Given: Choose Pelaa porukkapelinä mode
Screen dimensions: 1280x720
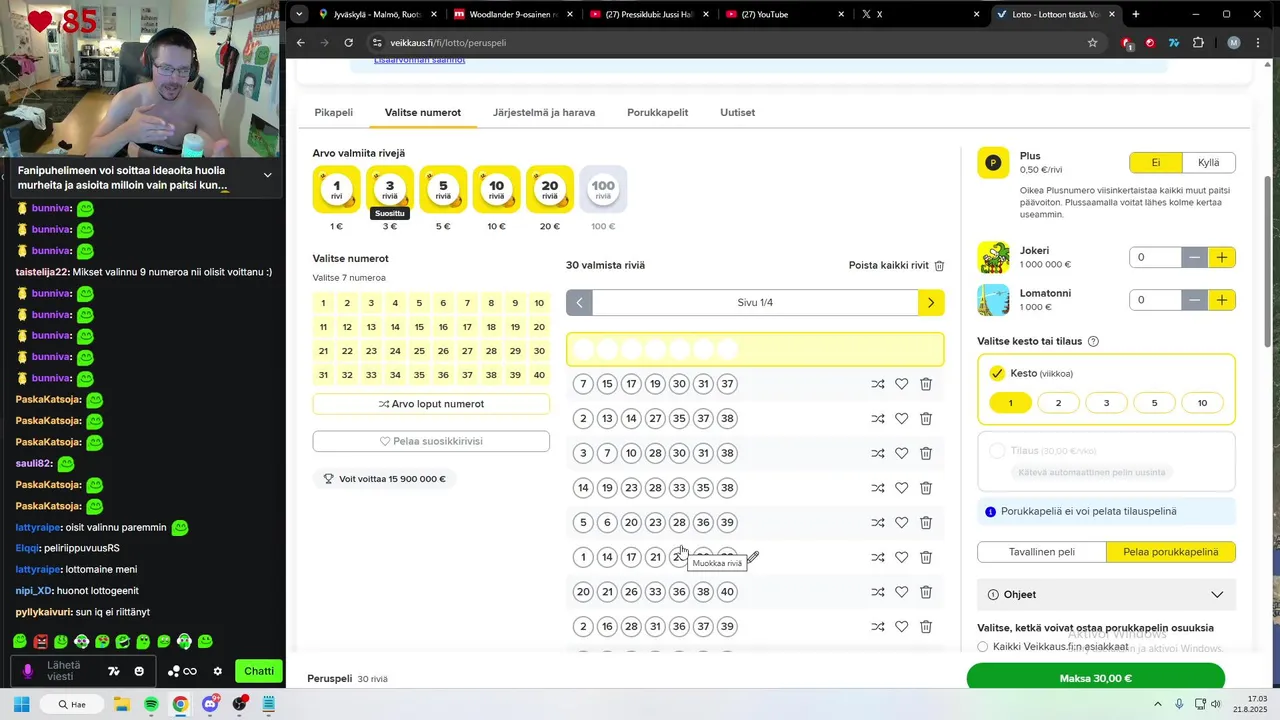Looking at the screenshot, I should (x=1171, y=552).
